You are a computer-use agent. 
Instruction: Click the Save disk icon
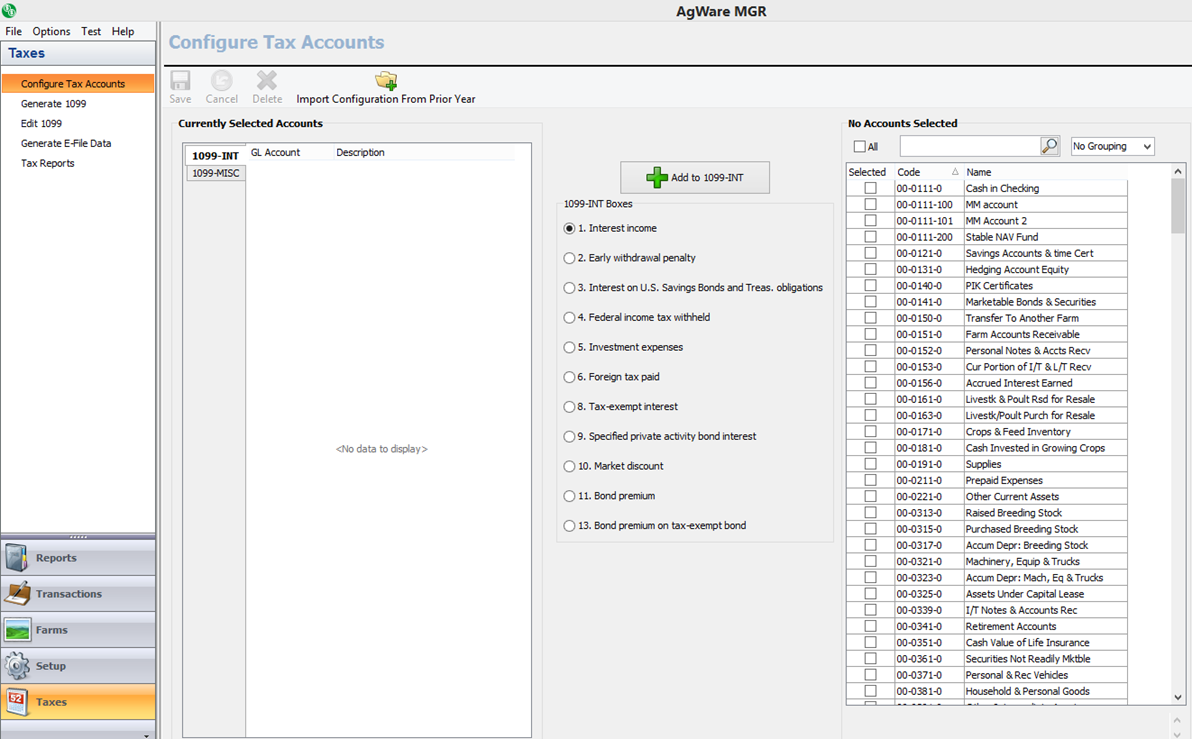180,81
